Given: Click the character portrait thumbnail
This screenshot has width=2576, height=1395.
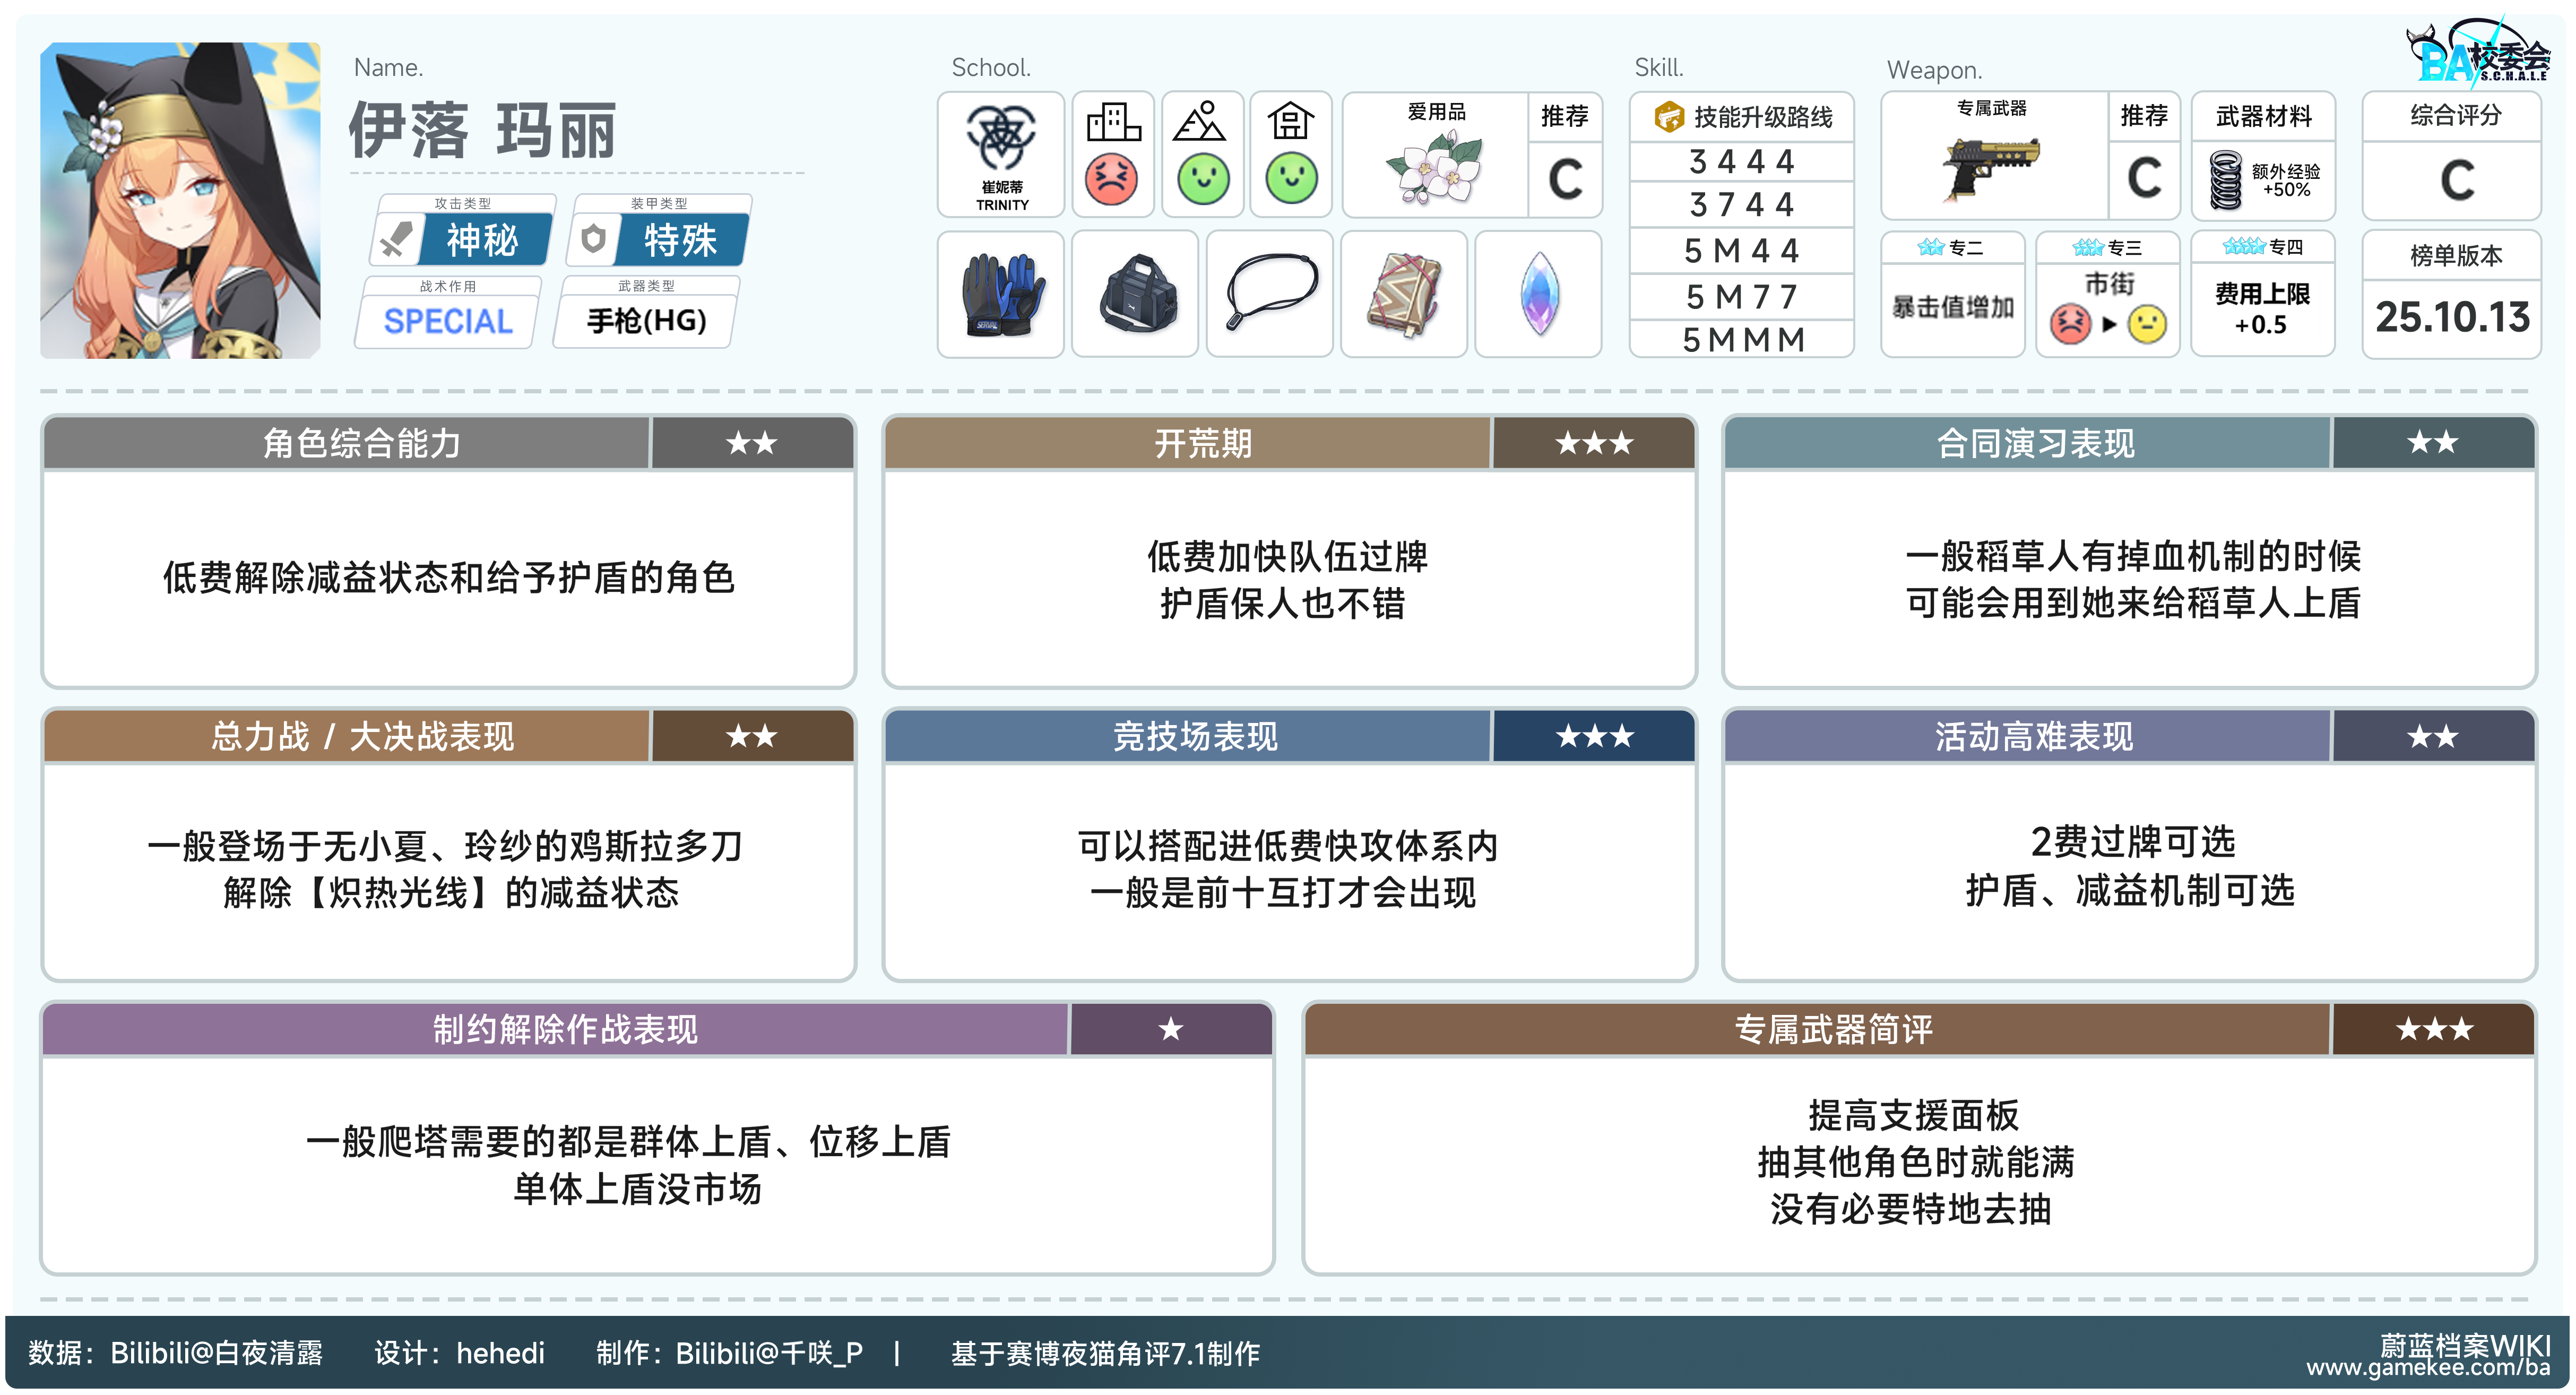Looking at the screenshot, I should (x=180, y=200).
